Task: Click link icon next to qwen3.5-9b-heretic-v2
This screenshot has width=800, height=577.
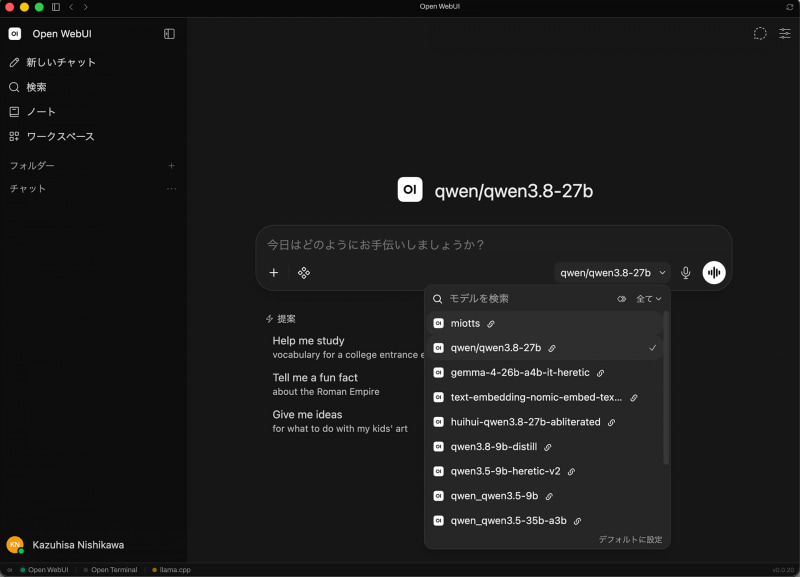Action: [x=571, y=472]
